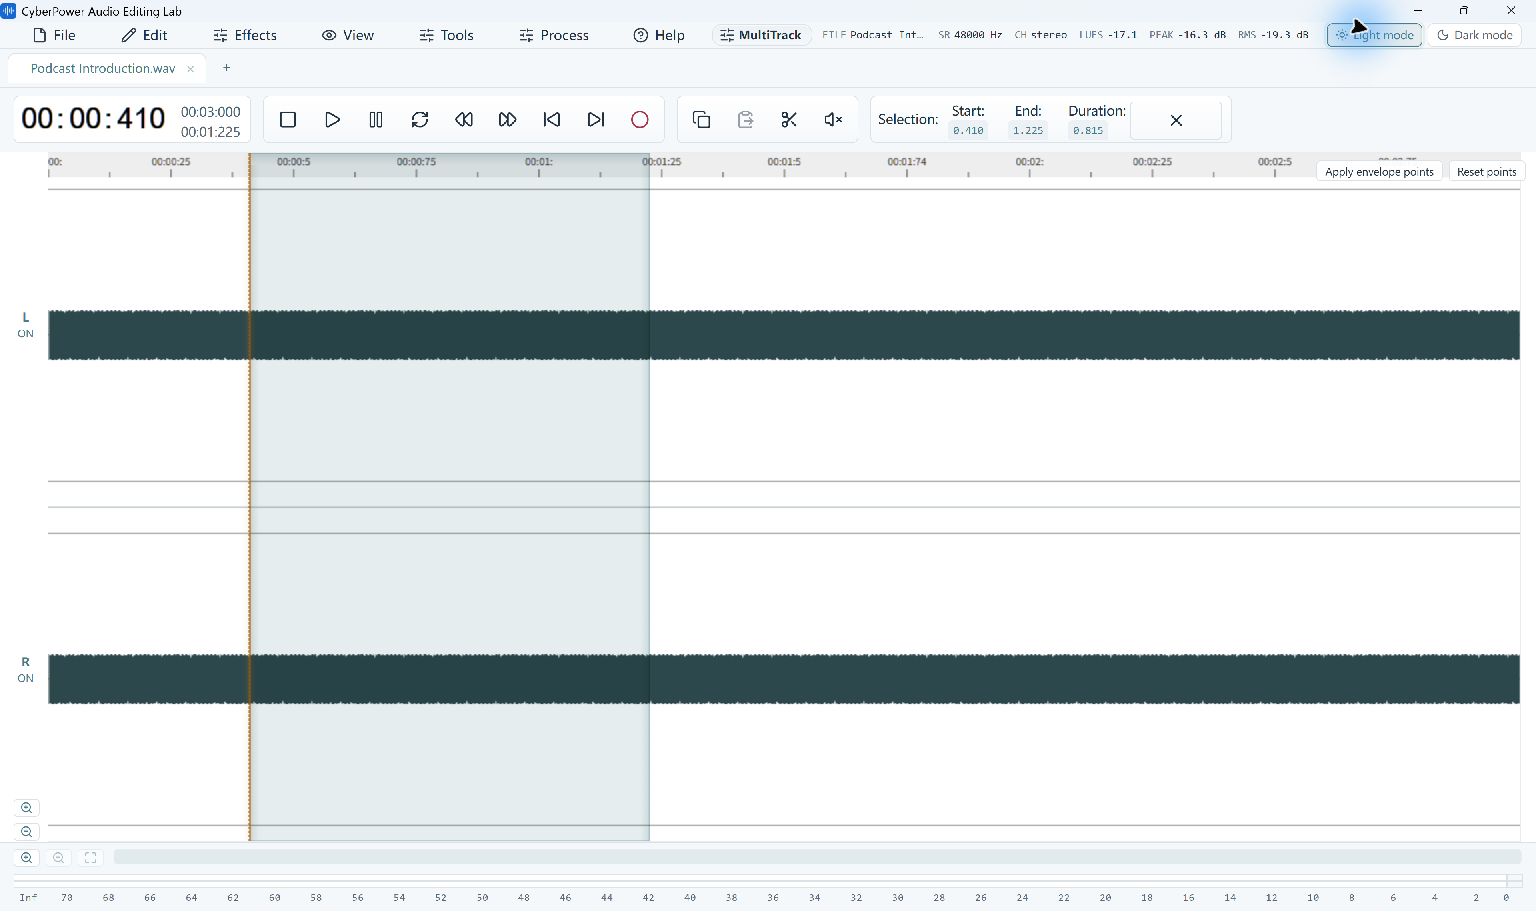Click the red Record button
Screen dimensions: 1536x912
[x=640, y=120]
